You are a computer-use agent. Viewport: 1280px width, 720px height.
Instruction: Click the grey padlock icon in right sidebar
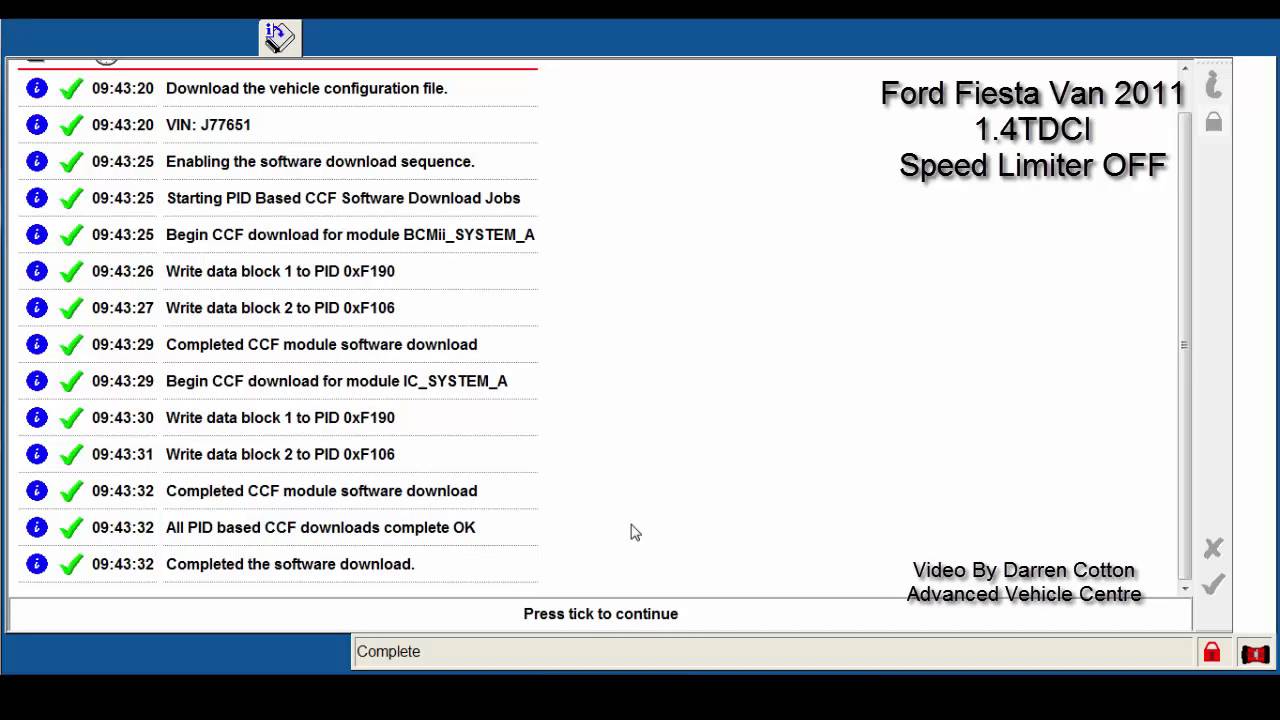[1213, 122]
